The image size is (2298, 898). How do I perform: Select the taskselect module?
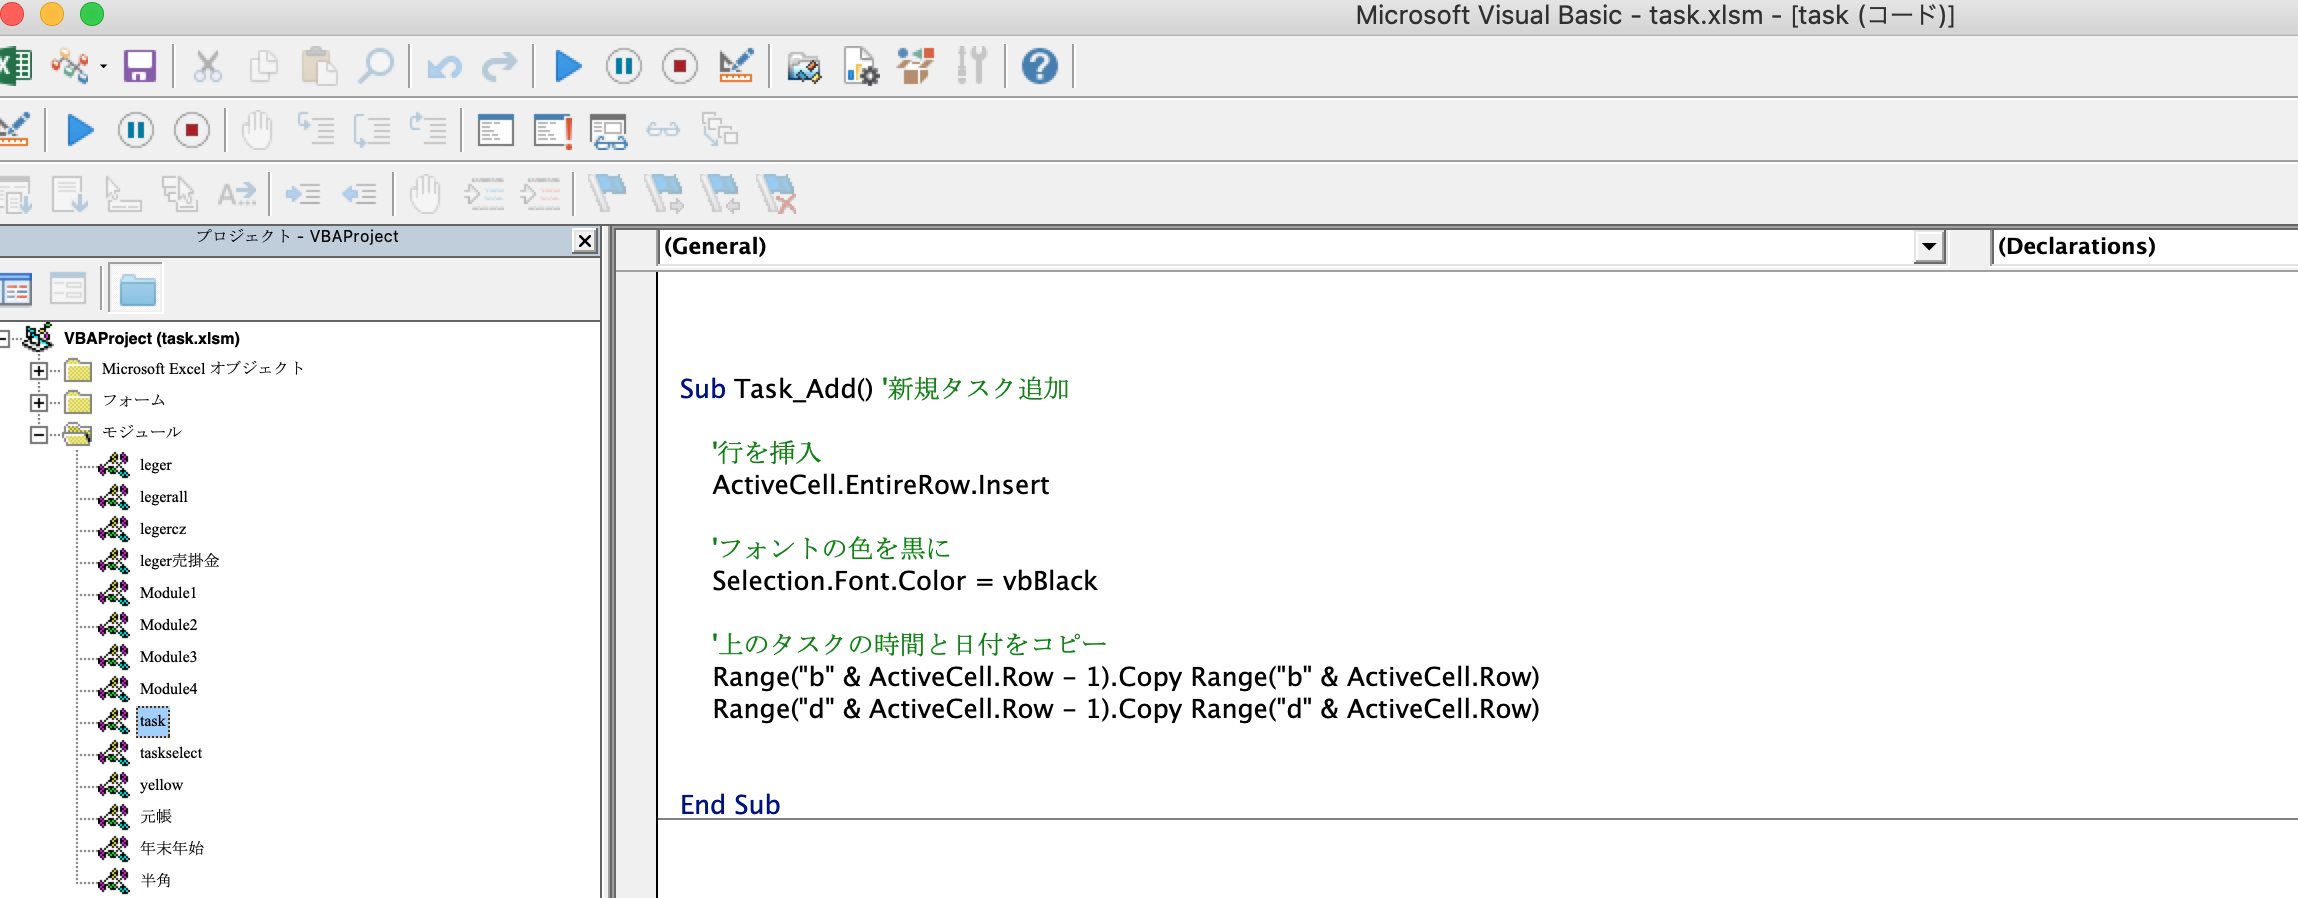point(171,753)
